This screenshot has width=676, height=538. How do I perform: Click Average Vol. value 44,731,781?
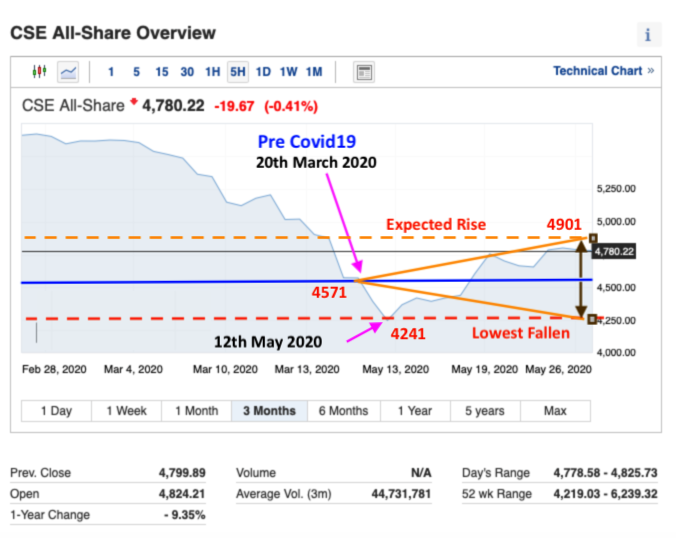tap(401, 494)
